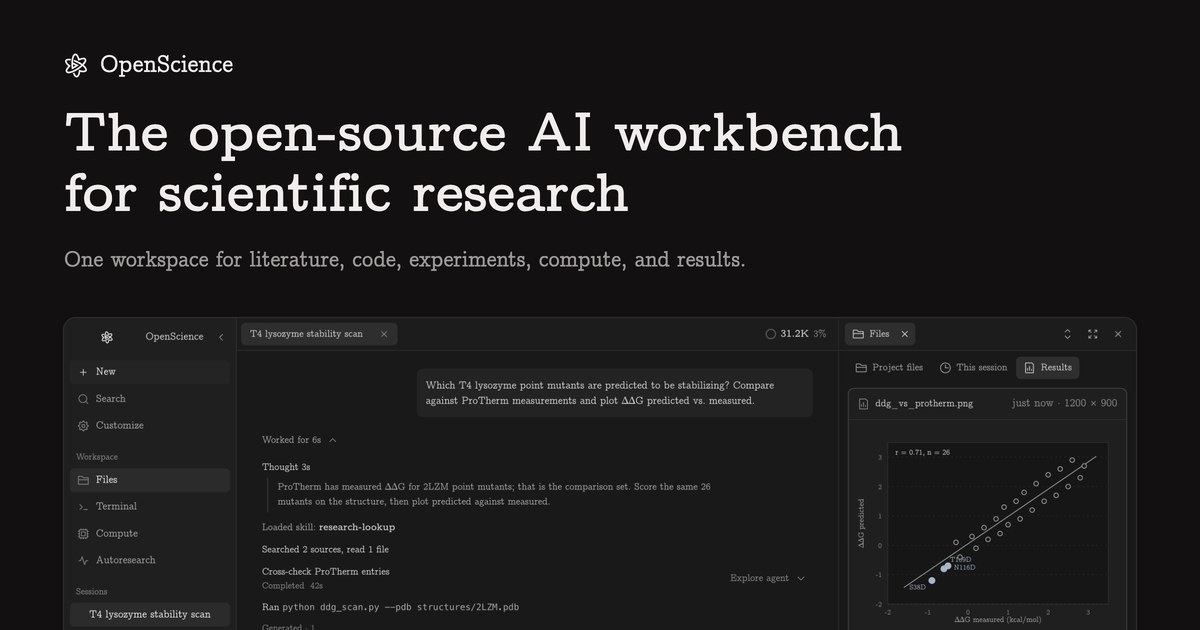Collapse the Worked for 6s section
The image size is (1200, 630).
click(x=299, y=440)
